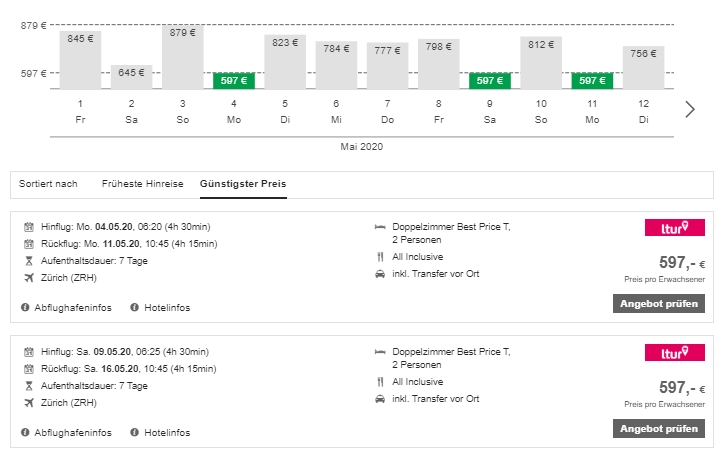728x454 pixels.
Task: Click info icon beside first Hotelinfos
Action: point(134,307)
